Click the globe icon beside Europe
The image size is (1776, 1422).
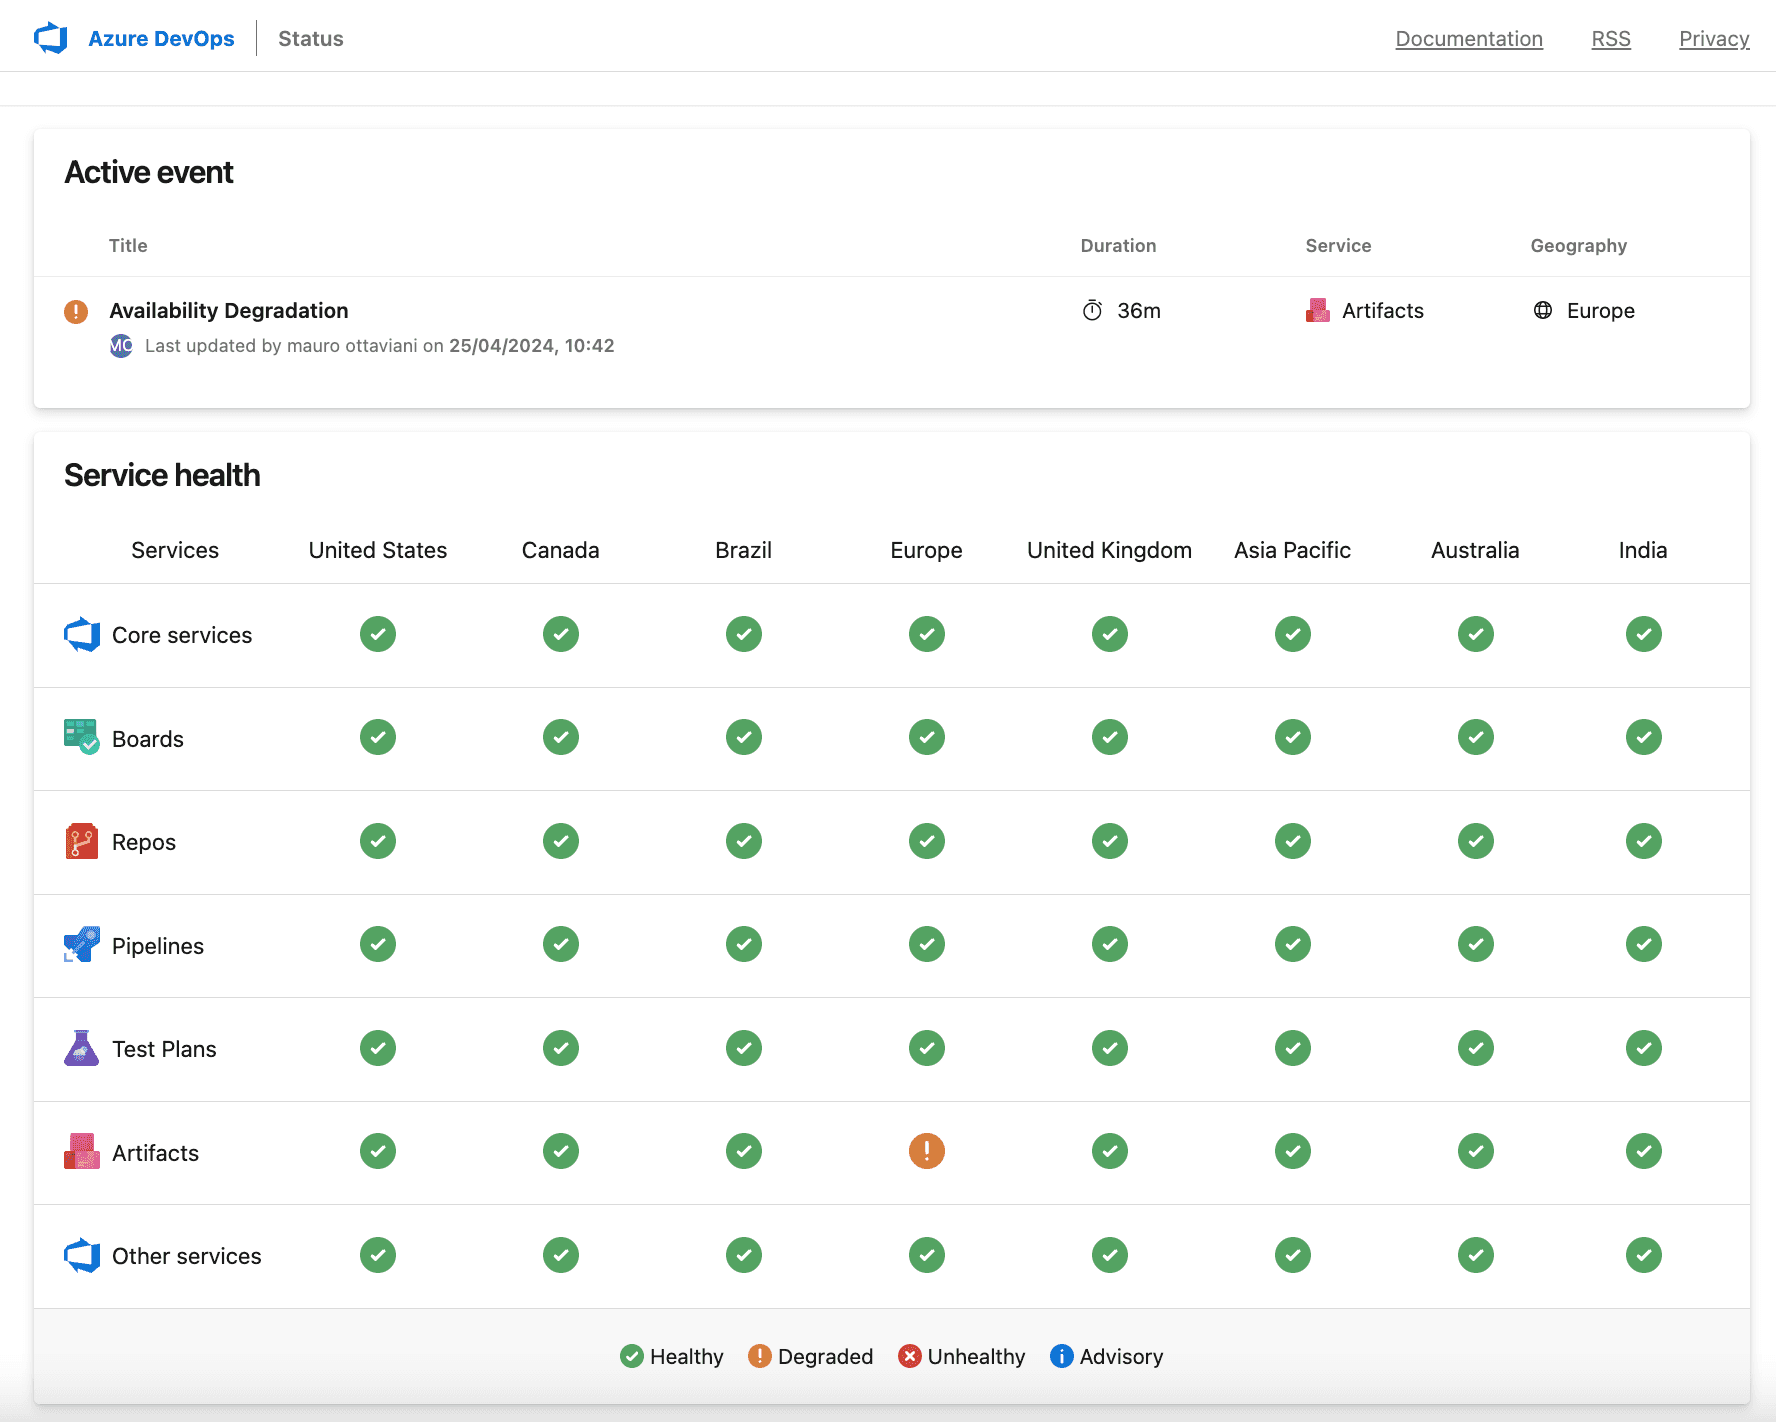[1543, 310]
